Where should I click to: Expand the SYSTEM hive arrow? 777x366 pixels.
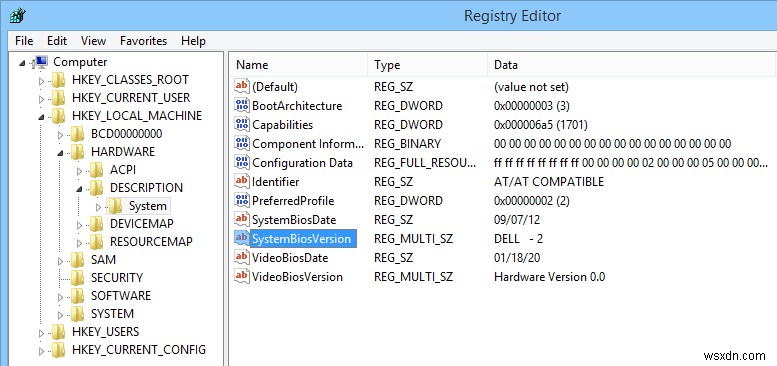(60, 314)
